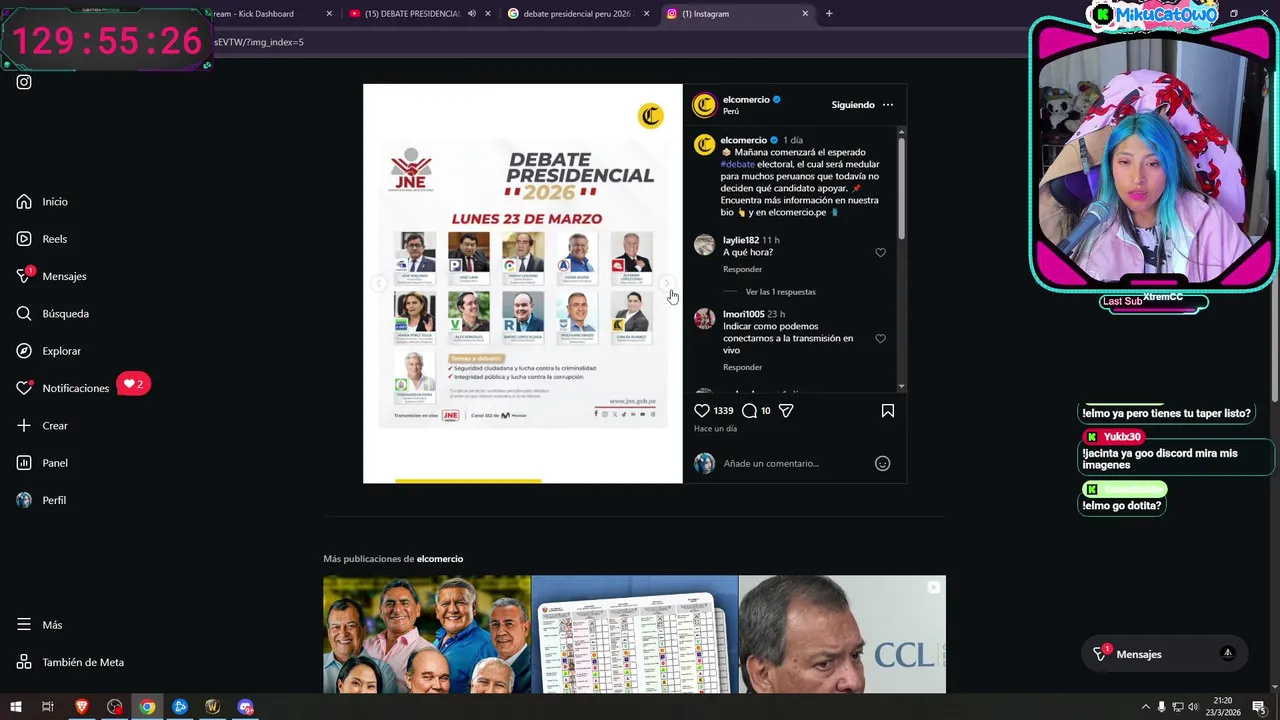Like laylie182's comment

pos(880,253)
